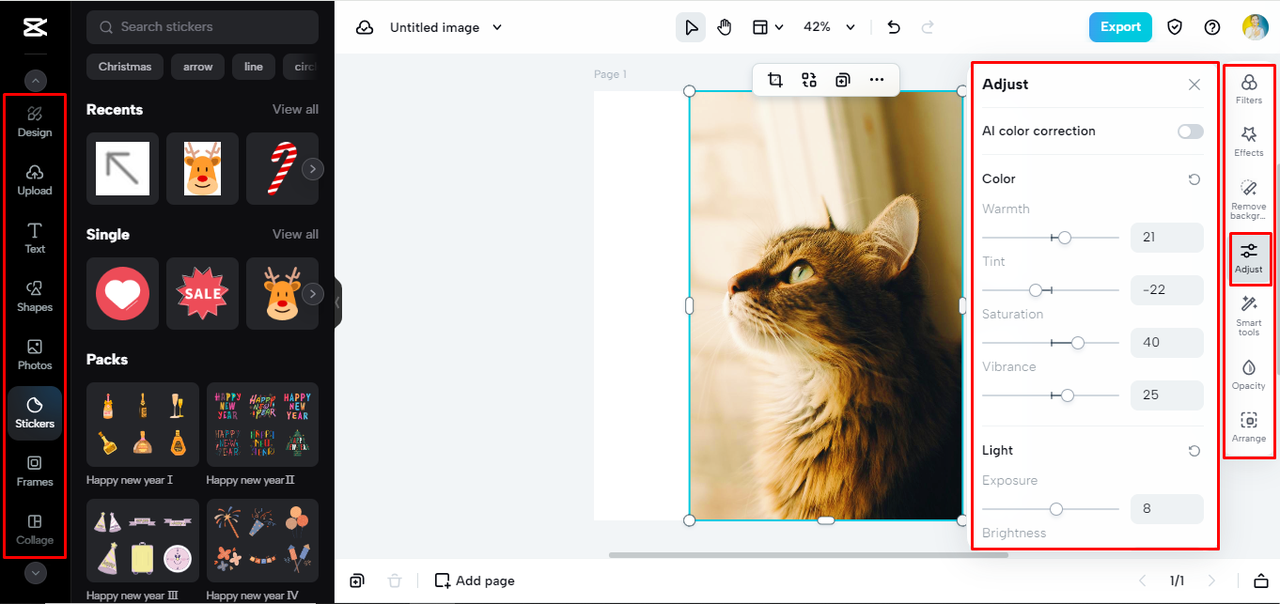Open the Arrange tool

tap(1249, 427)
